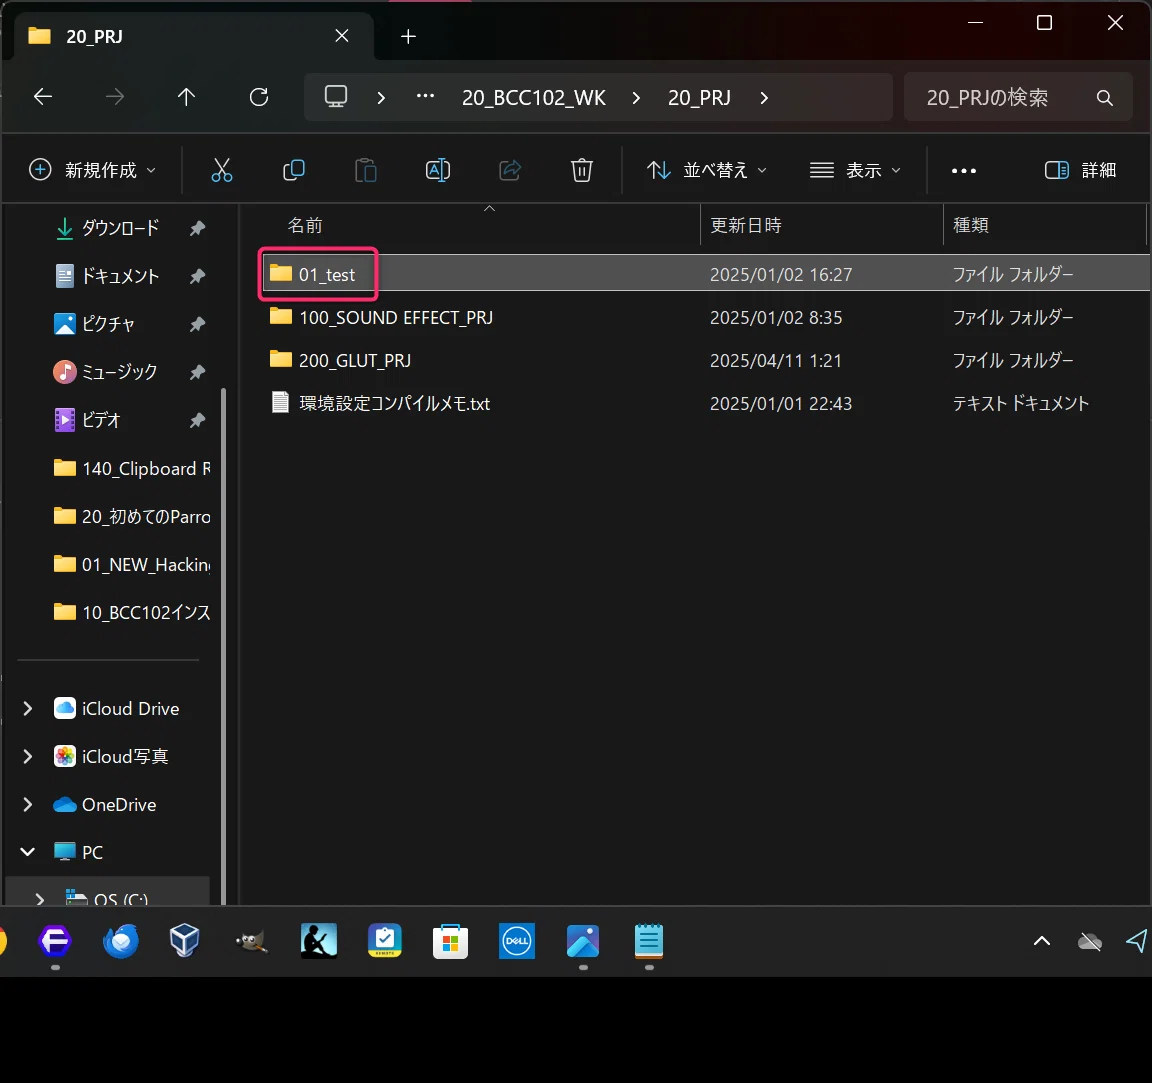Open Microsoft Store in the taskbar

coord(450,941)
